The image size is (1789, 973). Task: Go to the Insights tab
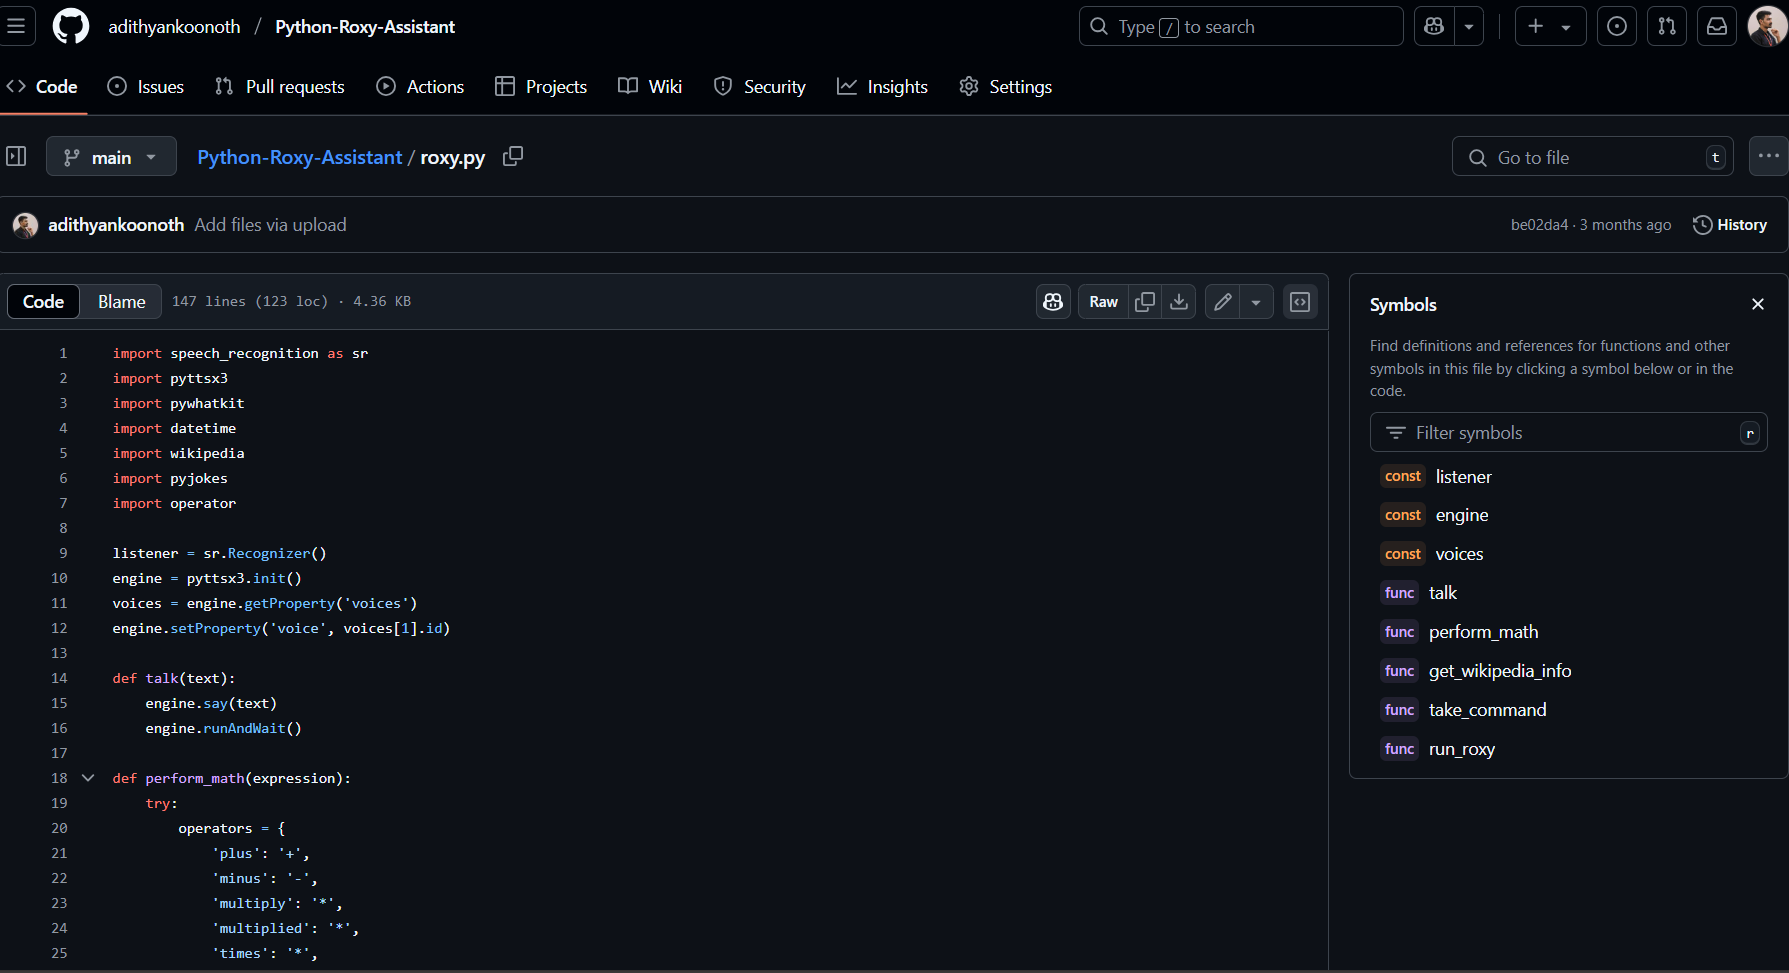coord(883,87)
